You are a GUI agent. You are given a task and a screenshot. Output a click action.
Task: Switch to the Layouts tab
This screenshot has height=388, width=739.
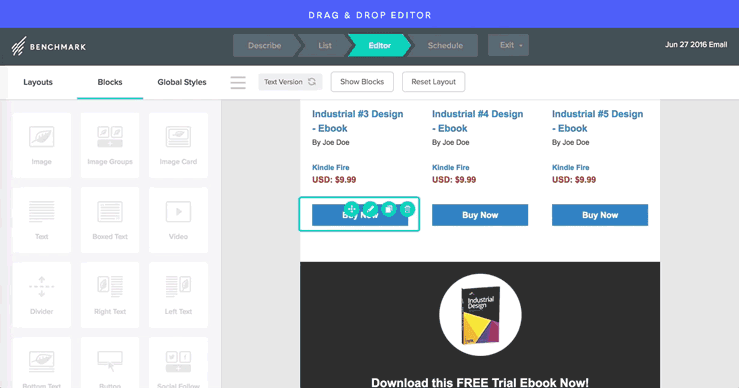pyautogui.click(x=38, y=82)
